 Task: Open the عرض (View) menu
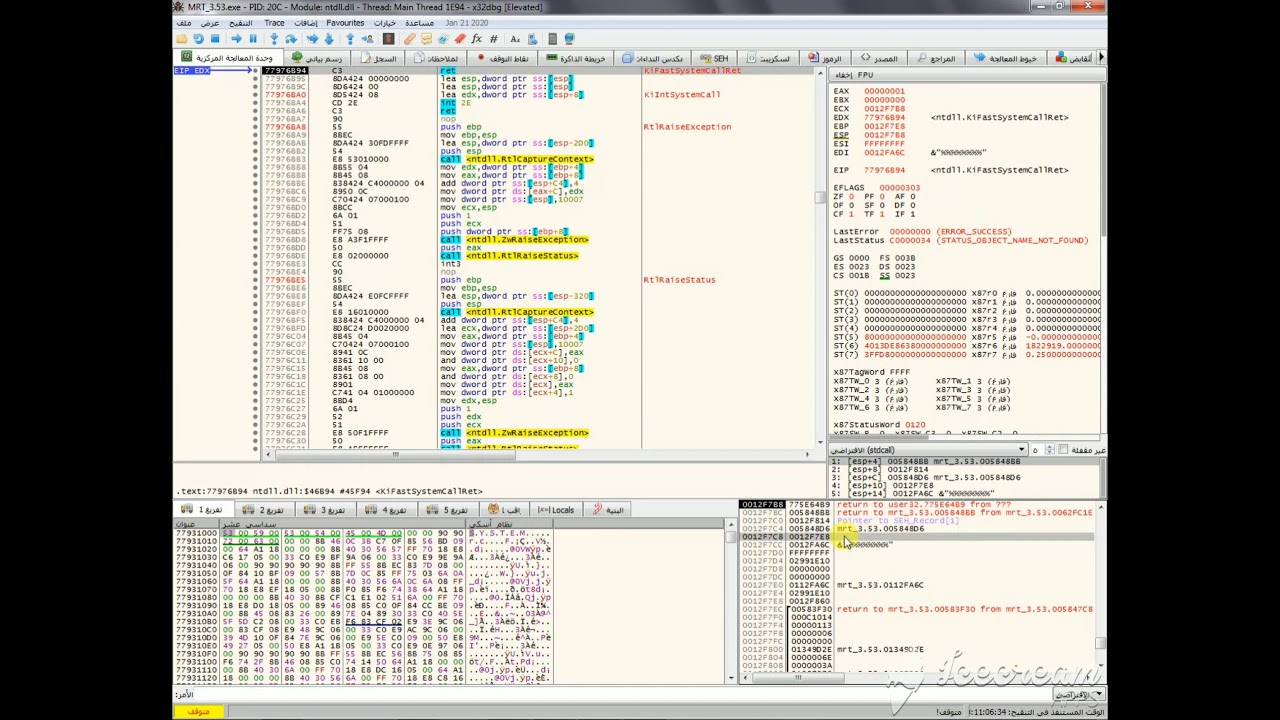pyautogui.click(x=210, y=23)
